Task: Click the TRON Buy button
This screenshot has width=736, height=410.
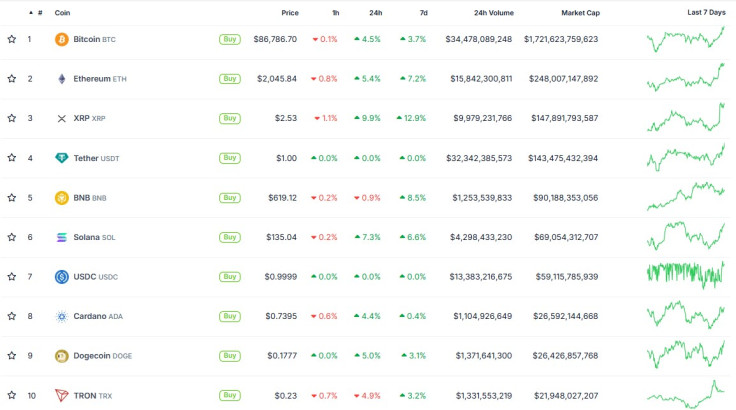Action: (230, 395)
